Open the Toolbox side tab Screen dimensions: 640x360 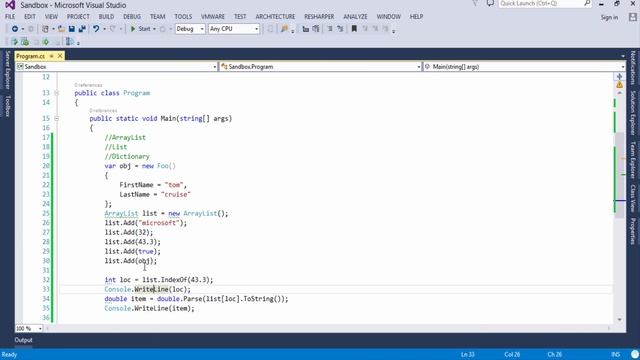(7, 106)
